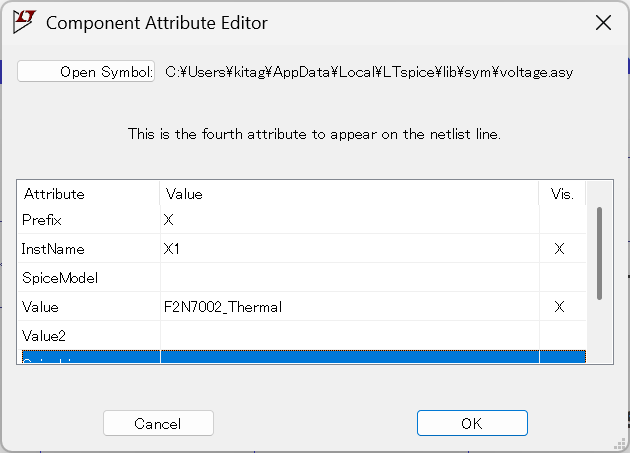Dismiss the dialog with Cancel
Image resolution: width=630 pixels, height=453 pixels.
tap(158, 423)
